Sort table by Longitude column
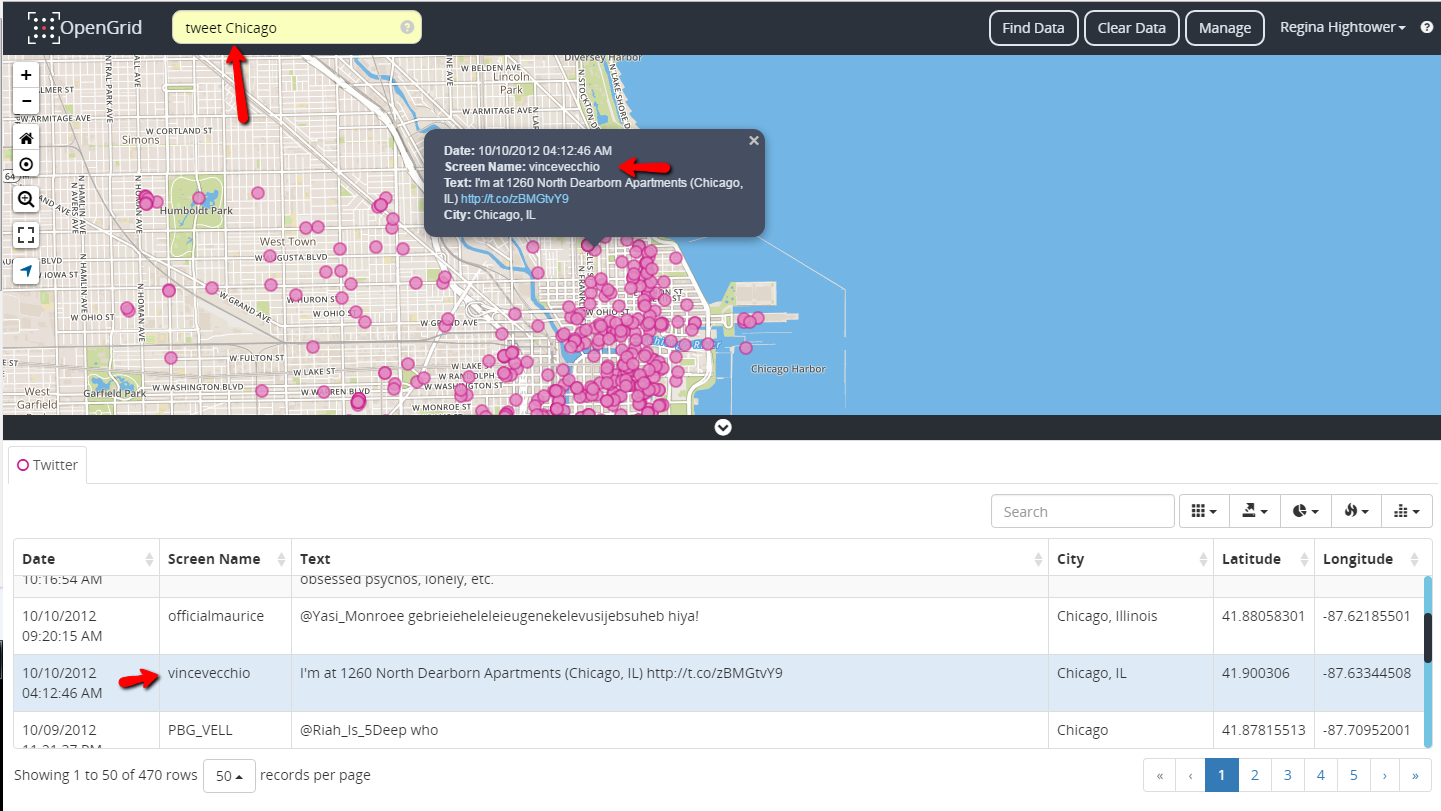The height and width of the screenshot is (811, 1441). click(x=1371, y=559)
